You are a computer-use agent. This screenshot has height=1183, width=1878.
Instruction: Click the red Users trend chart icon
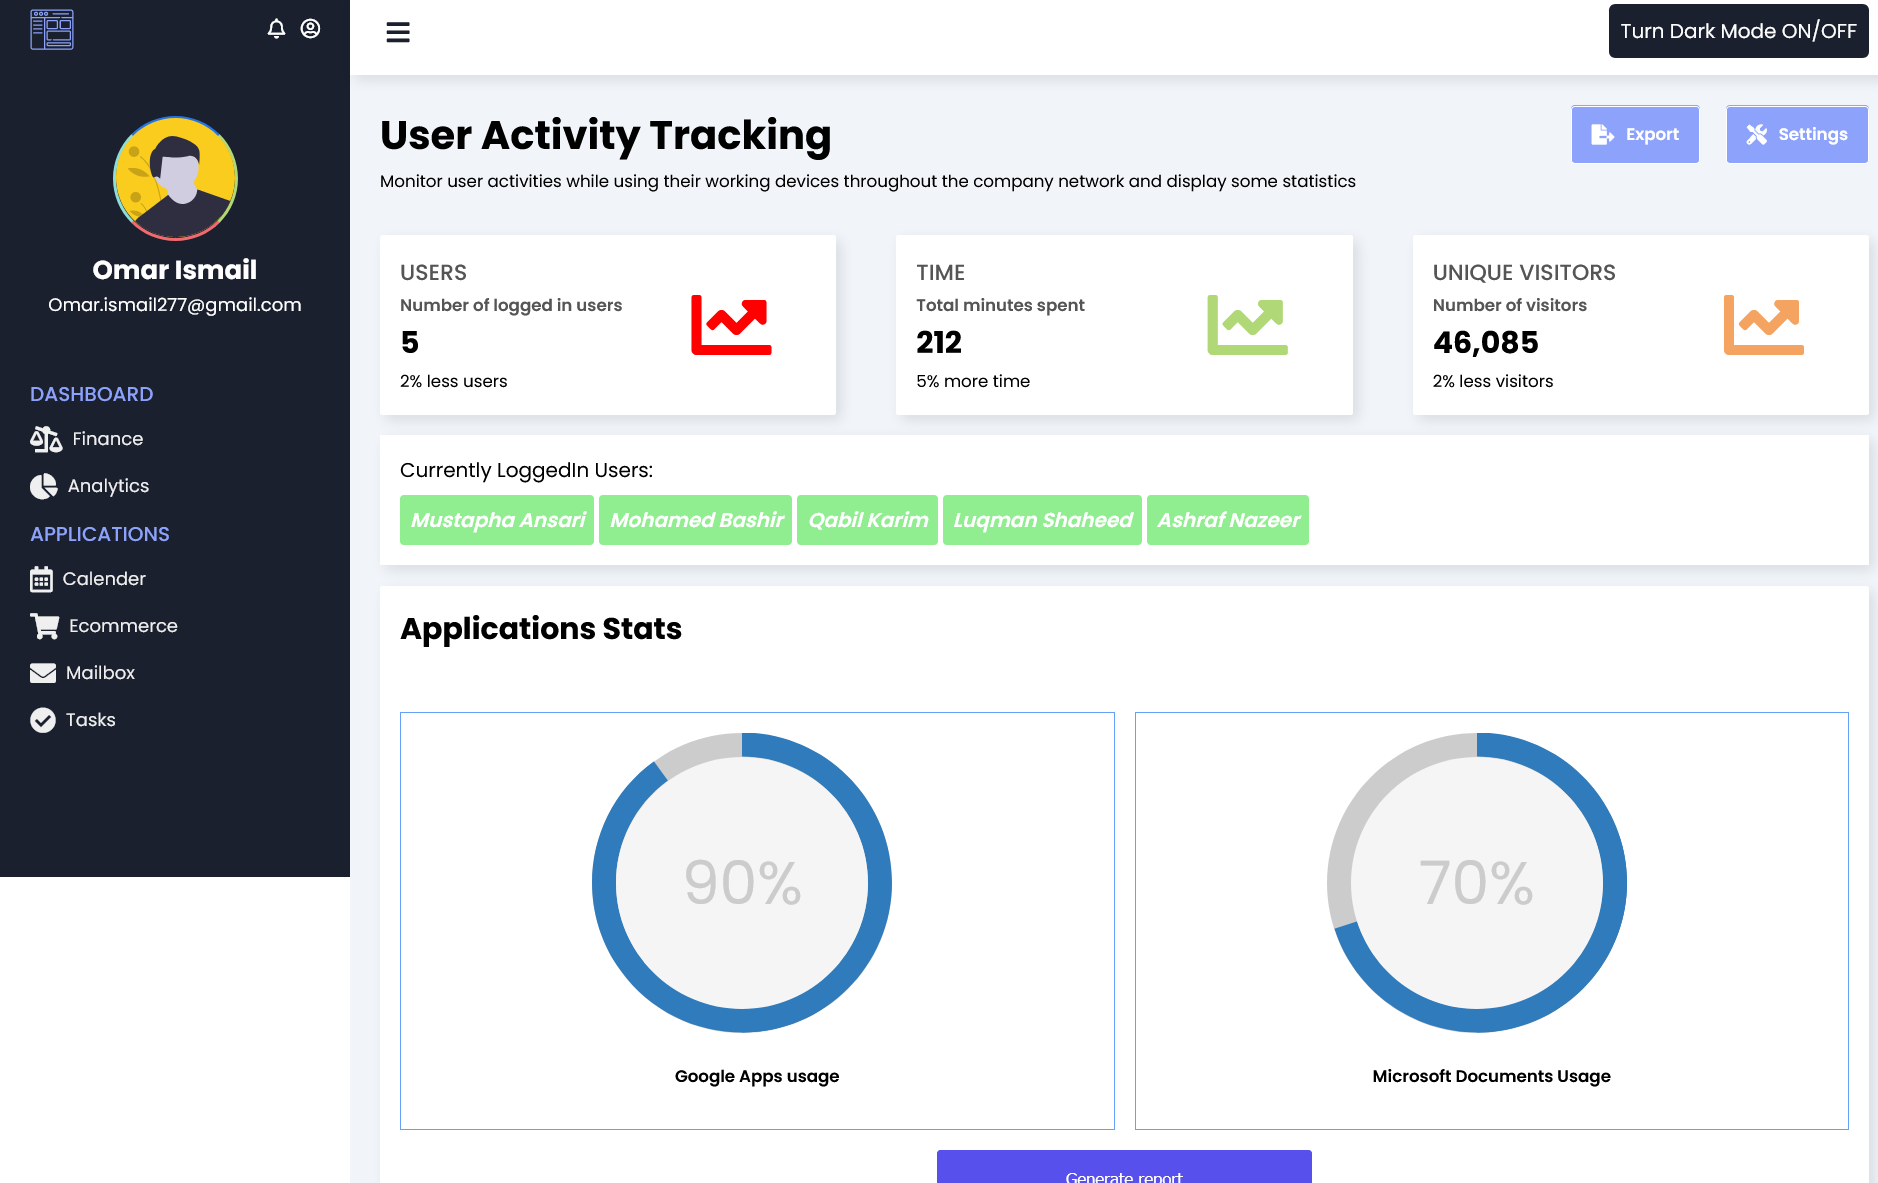[x=731, y=323]
